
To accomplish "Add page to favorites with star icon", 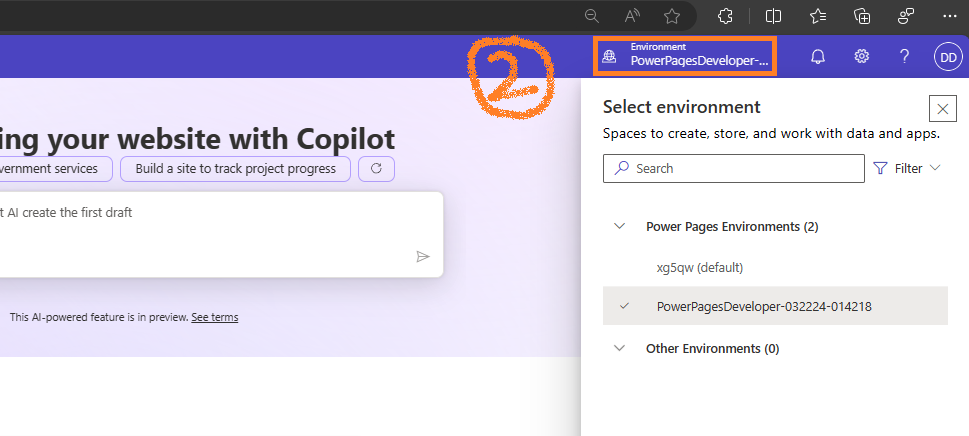I will [x=672, y=17].
